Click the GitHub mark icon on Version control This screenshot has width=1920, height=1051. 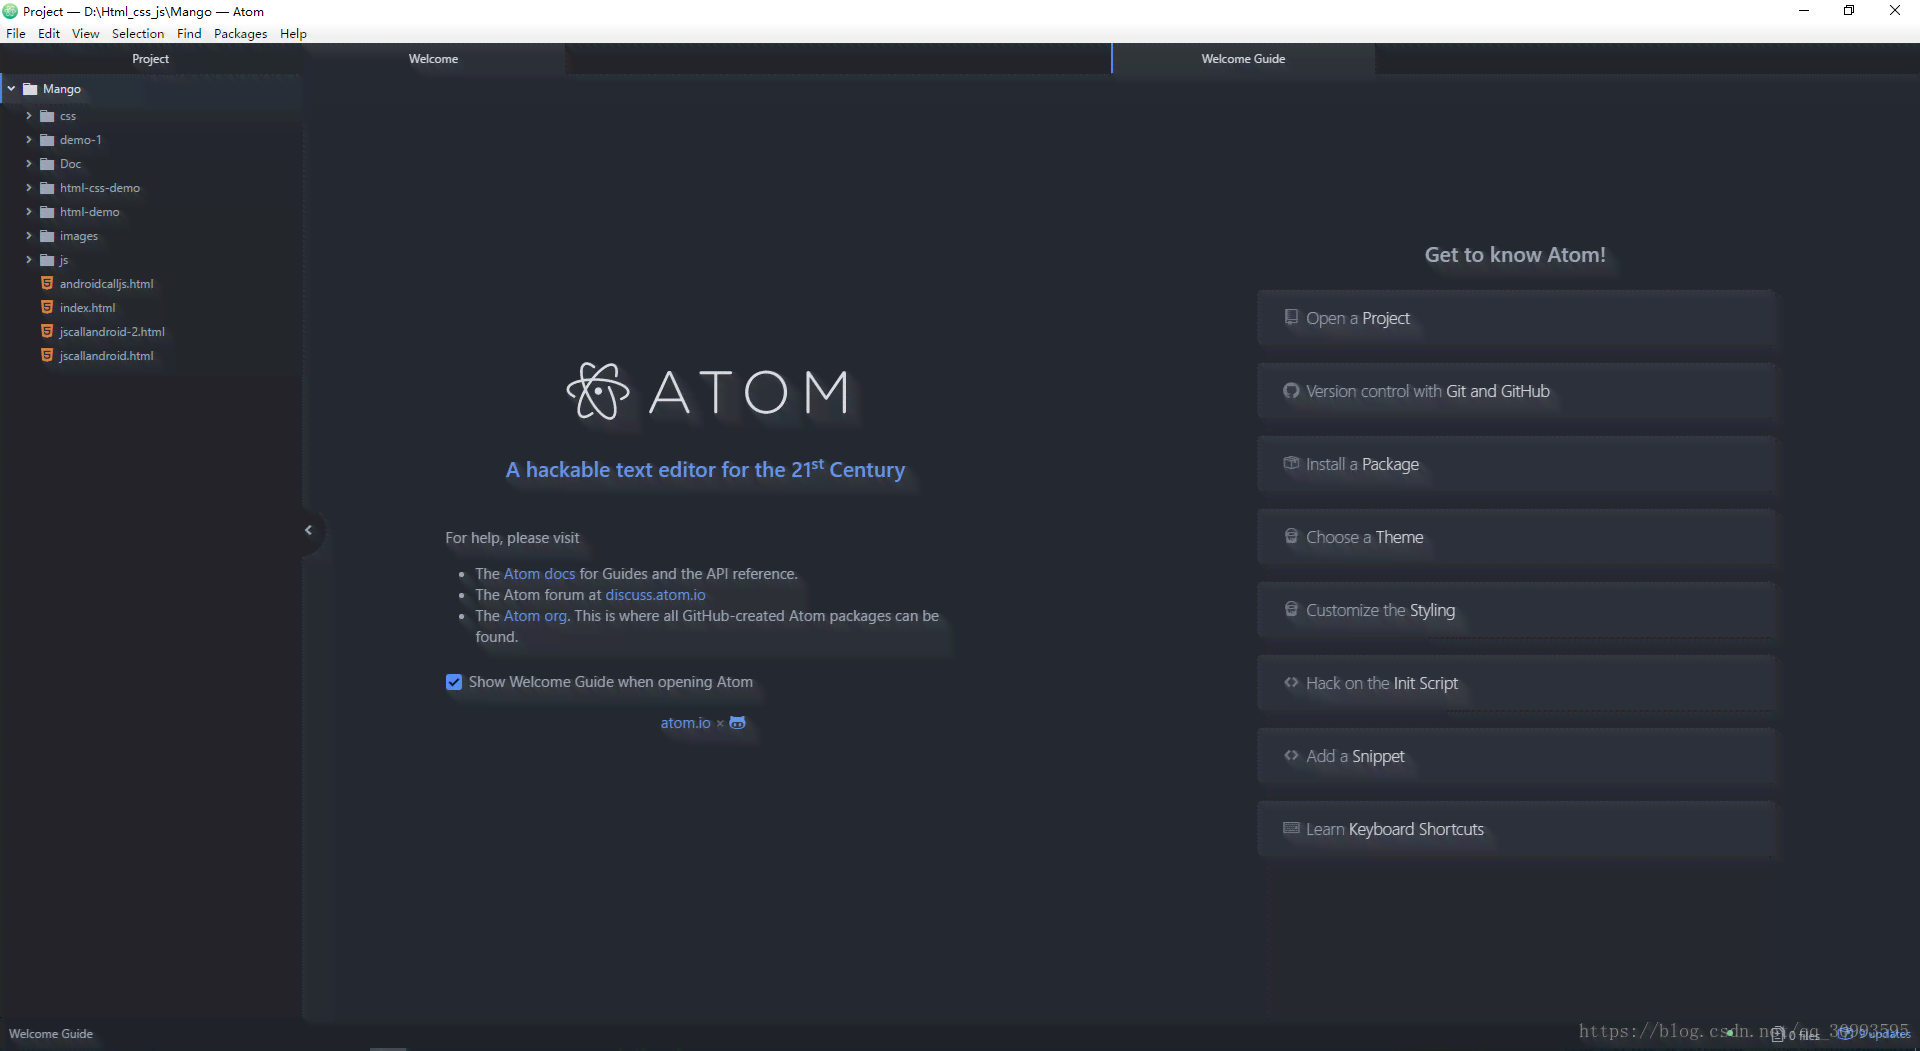click(1291, 391)
